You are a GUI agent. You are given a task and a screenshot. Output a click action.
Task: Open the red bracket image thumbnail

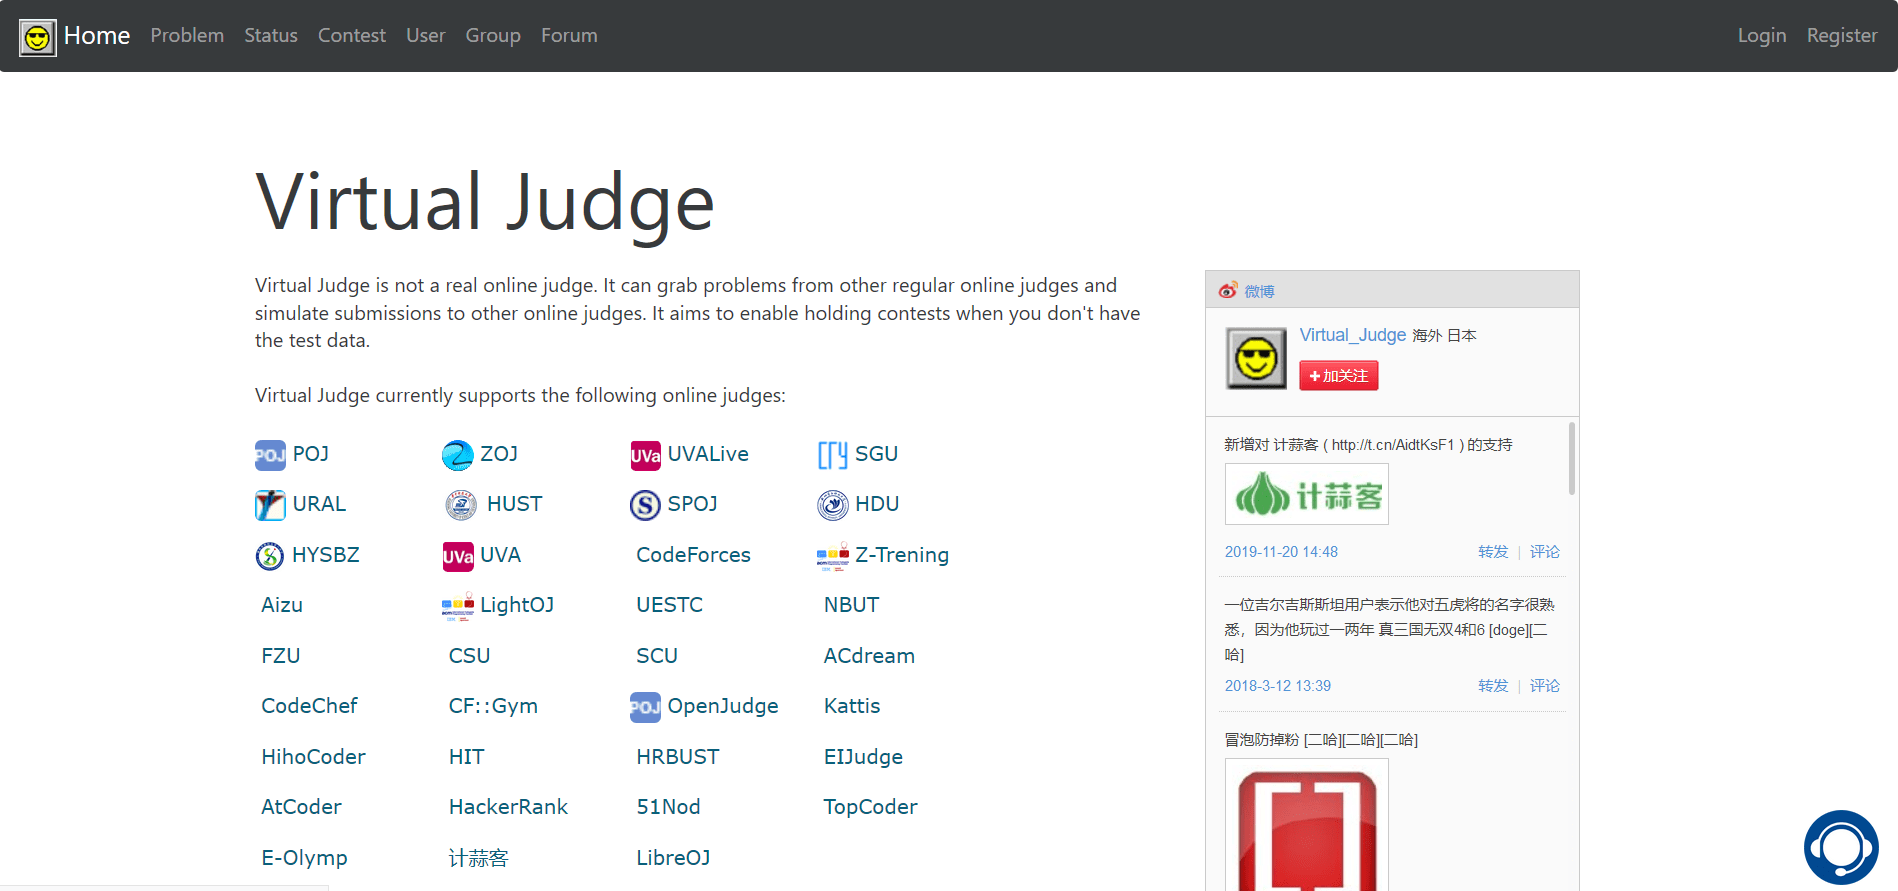(1306, 825)
